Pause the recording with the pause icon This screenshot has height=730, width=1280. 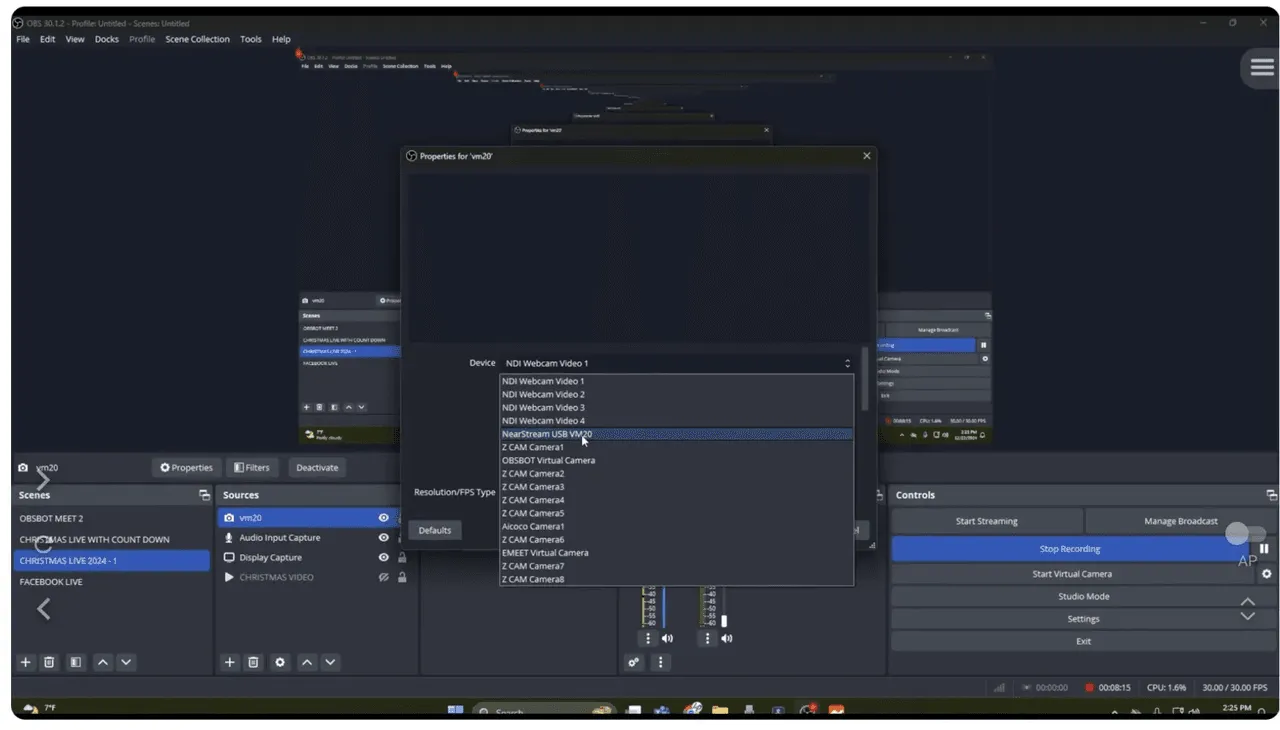tap(1264, 549)
